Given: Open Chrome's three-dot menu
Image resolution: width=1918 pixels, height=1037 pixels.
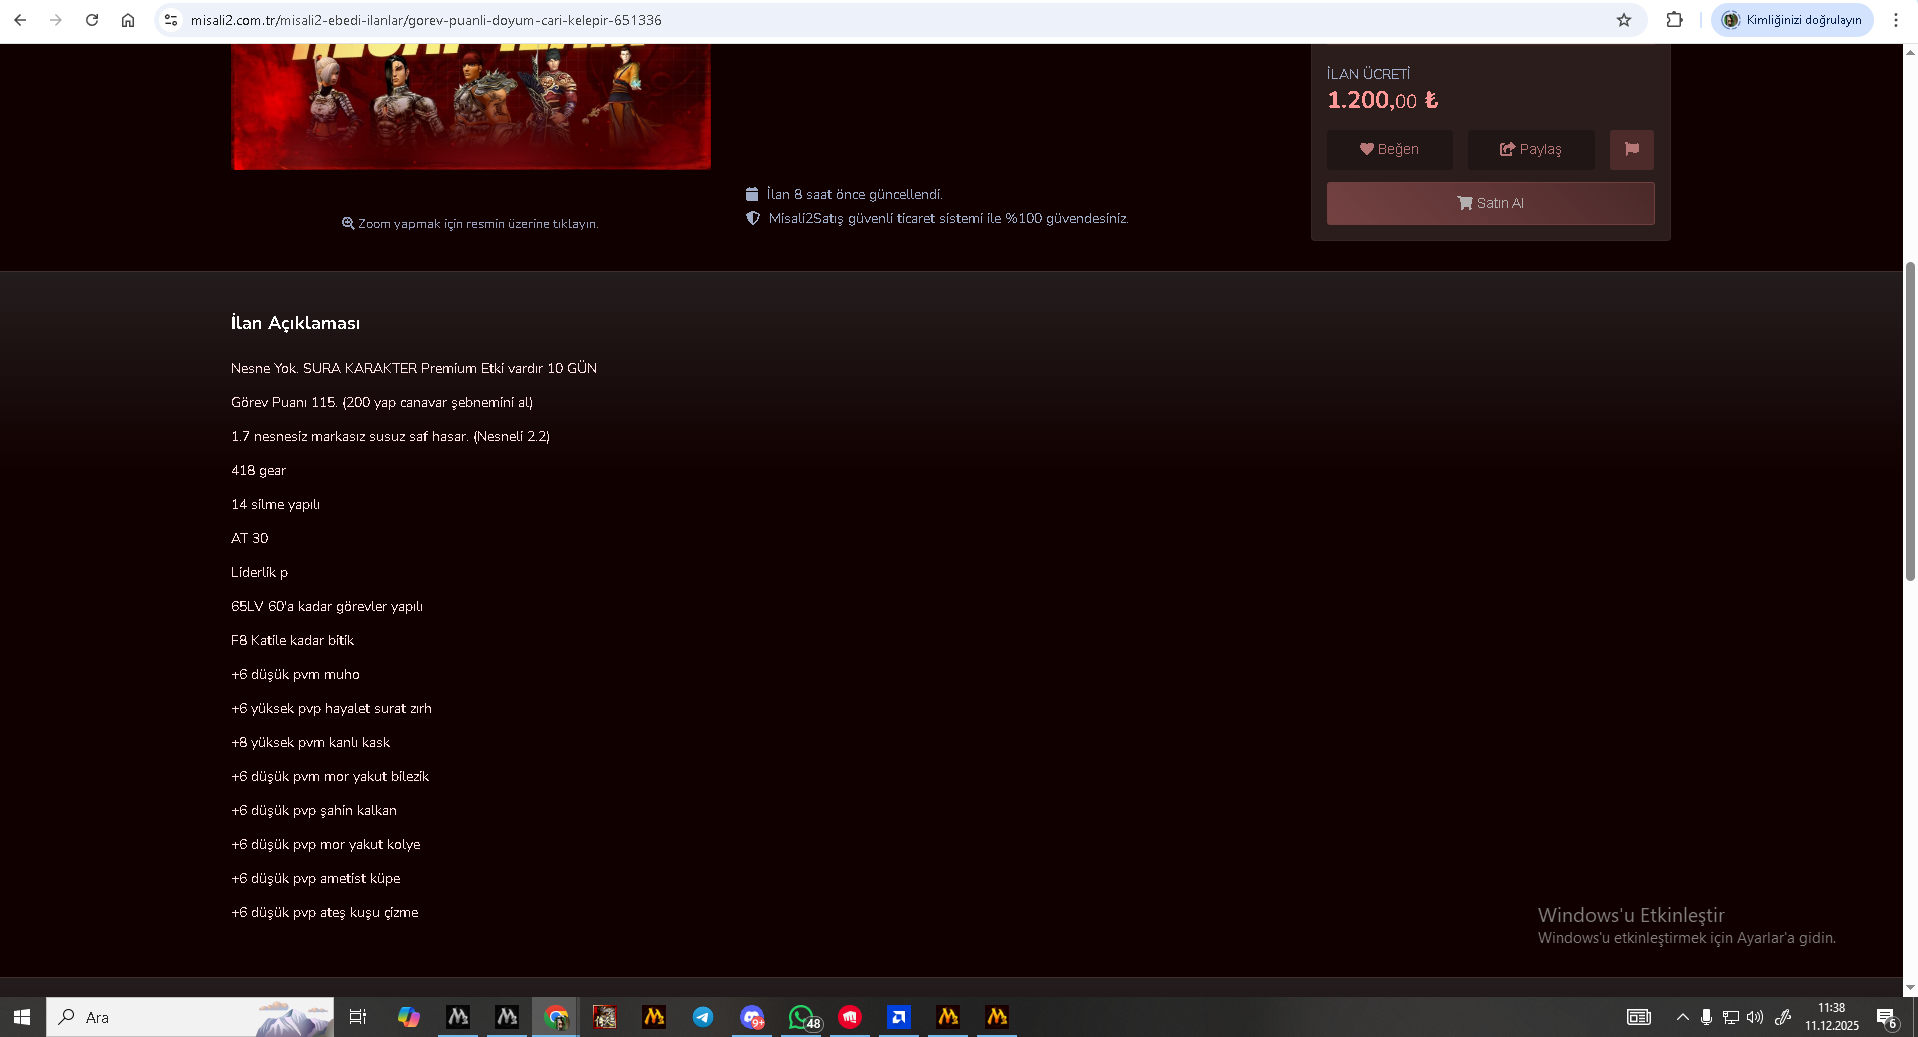Looking at the screenshot, I should pos(1896,20).
